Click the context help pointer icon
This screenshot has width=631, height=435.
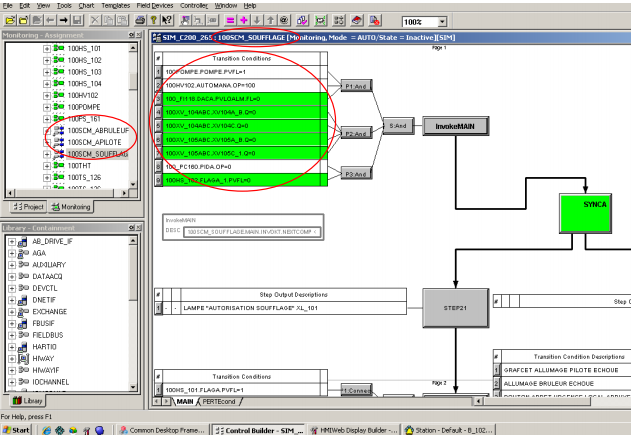167,21
